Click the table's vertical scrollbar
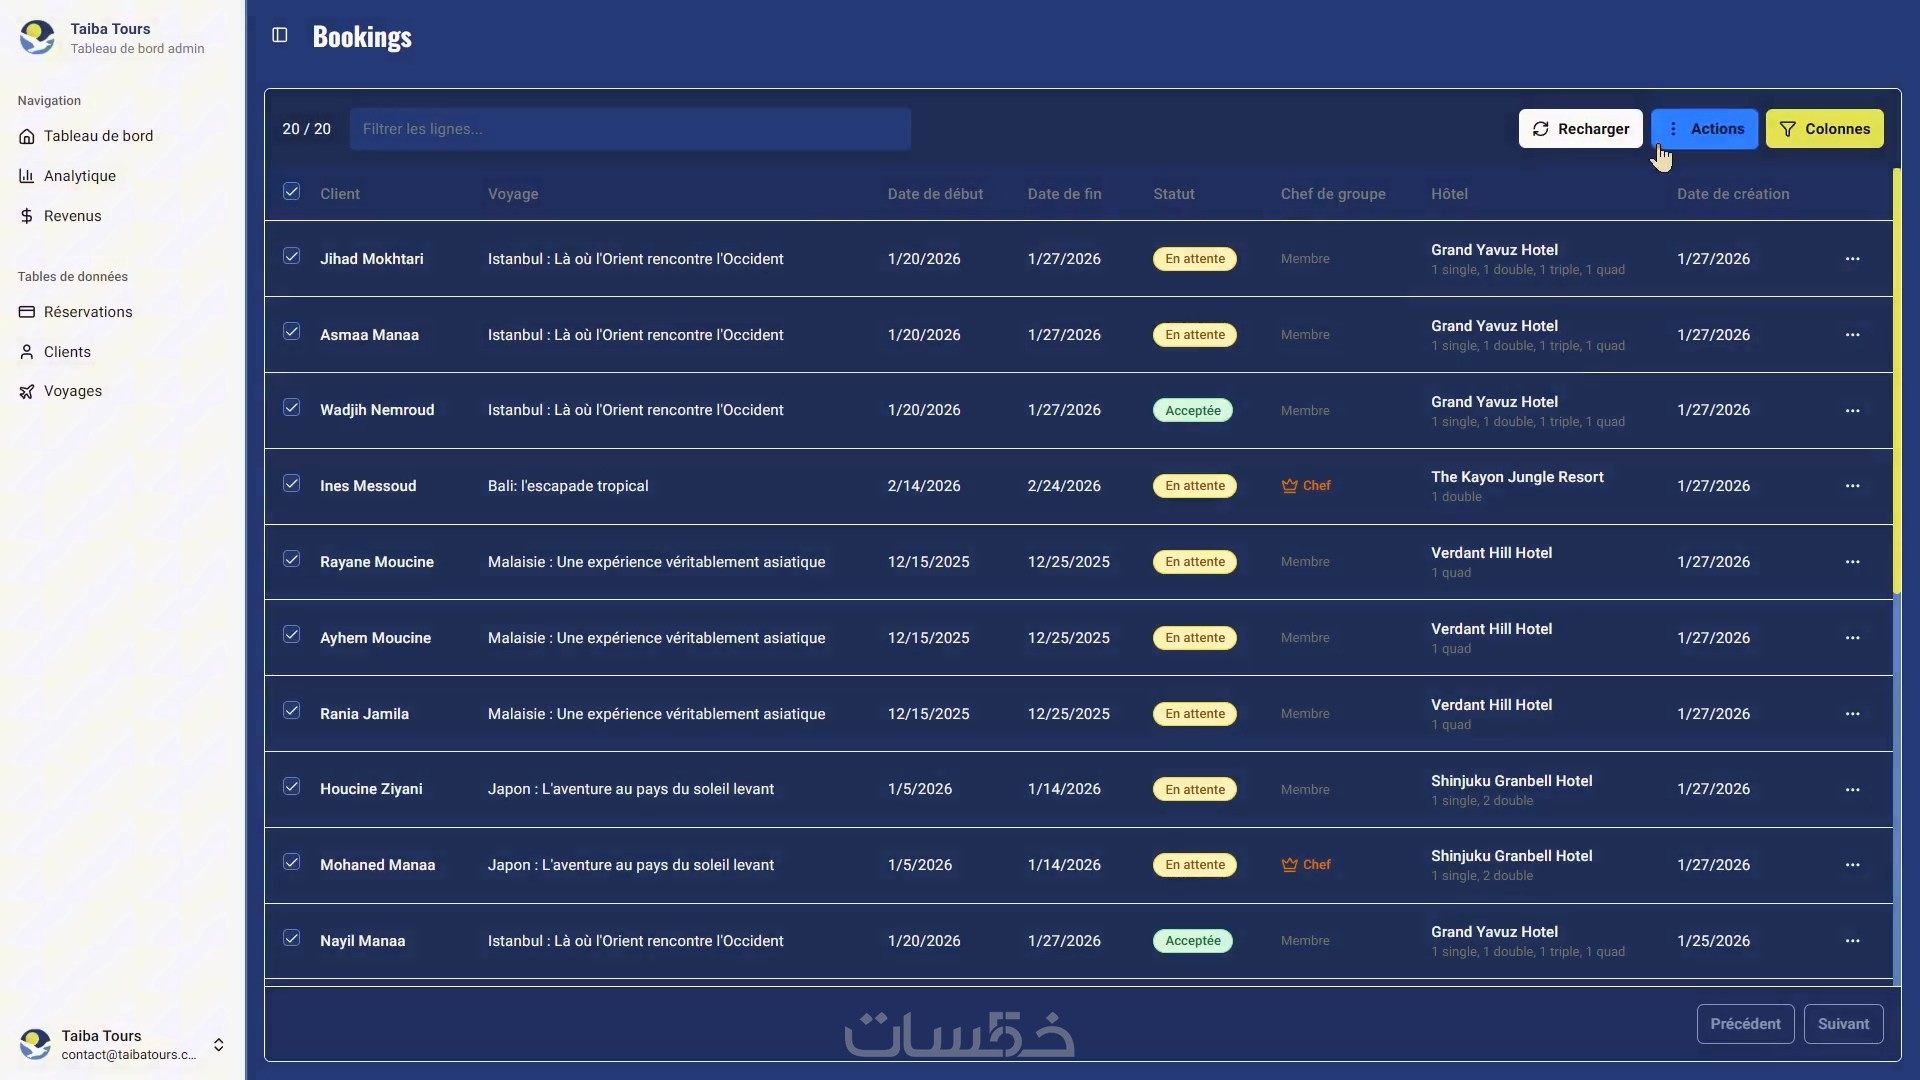 1896,380
